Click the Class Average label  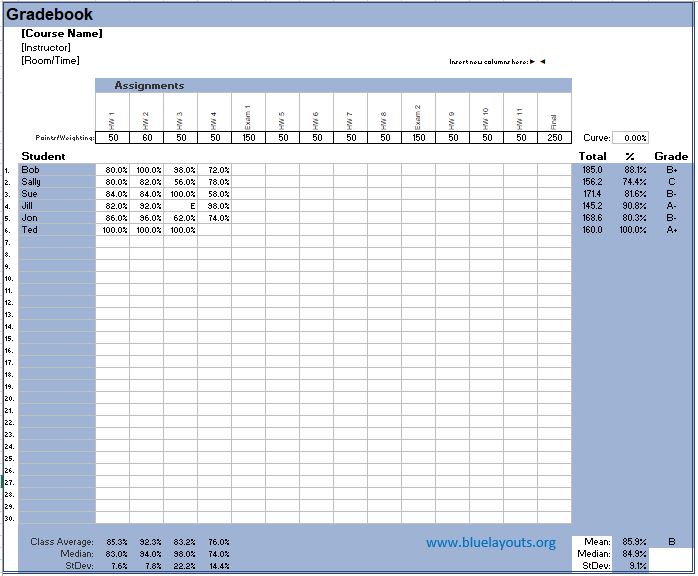(61, 542)
